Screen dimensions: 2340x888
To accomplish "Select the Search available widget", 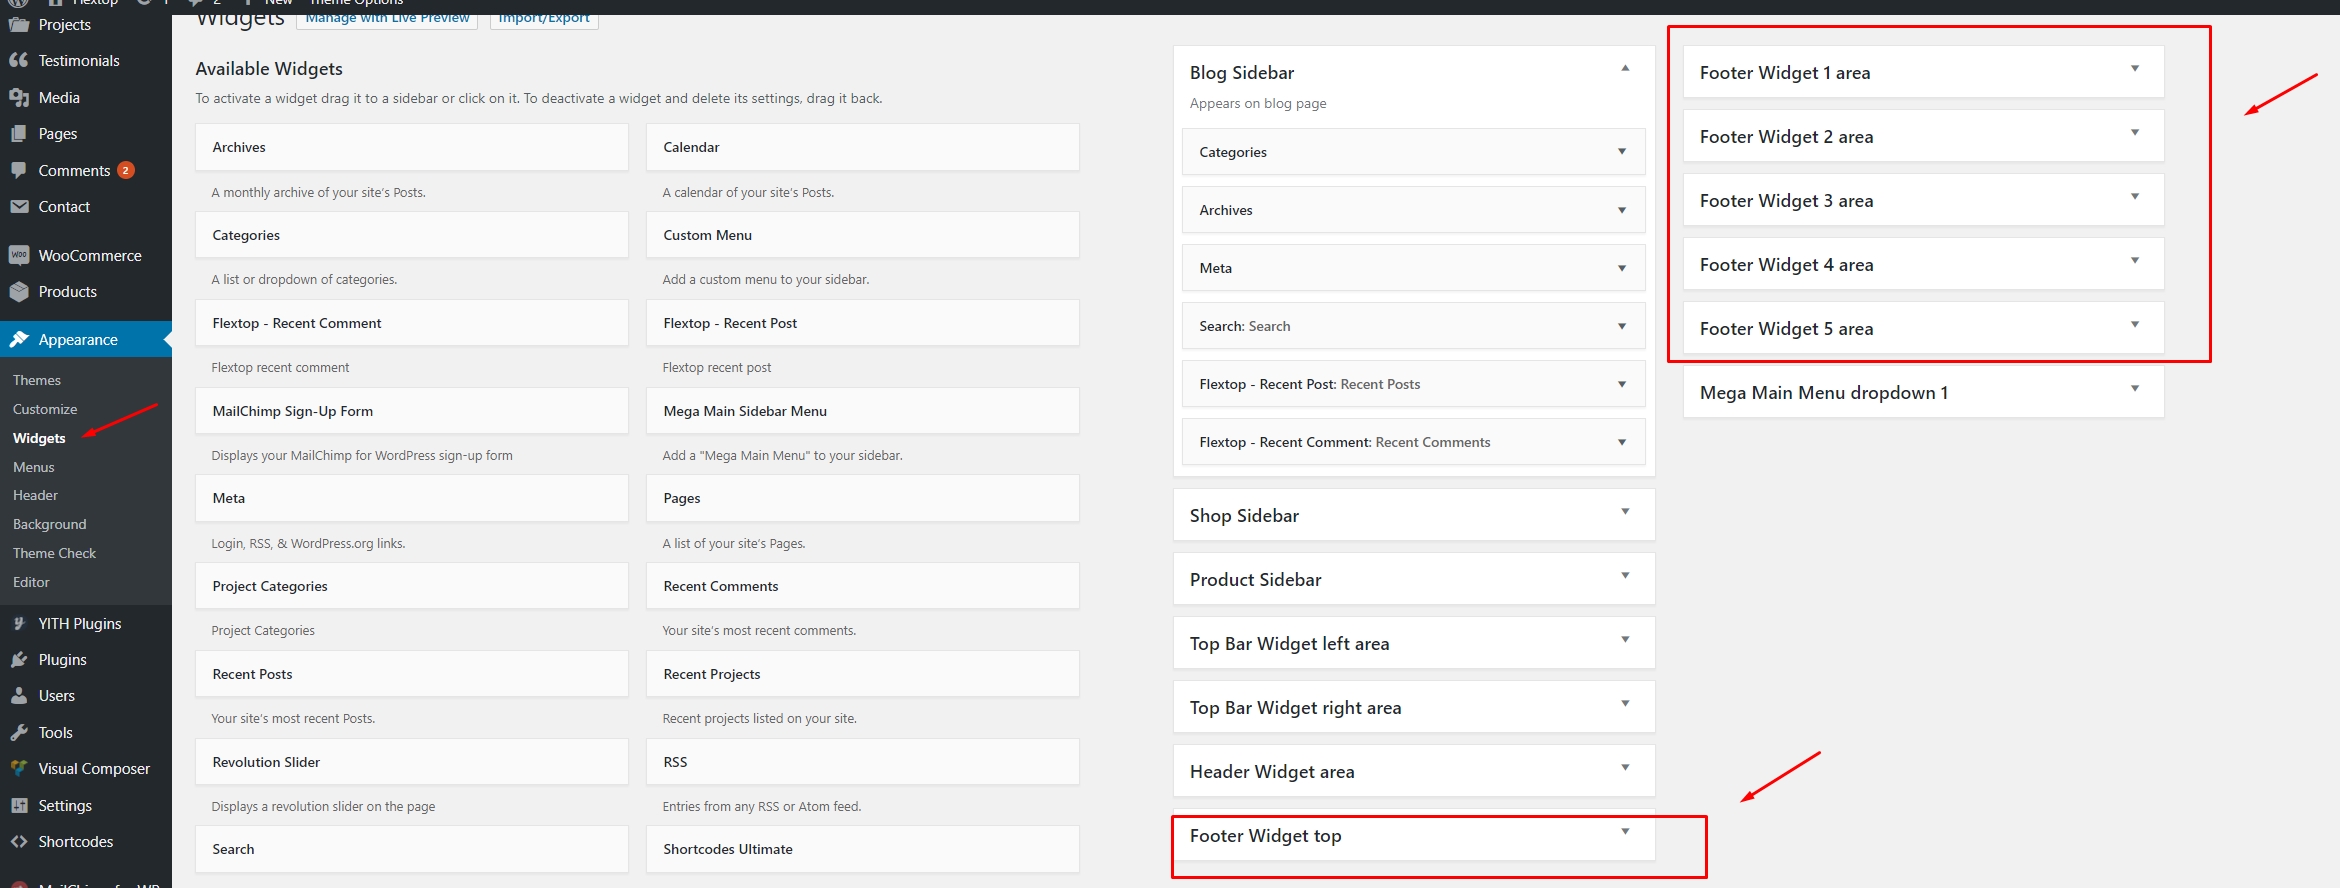I will click(x=412, y=849).
